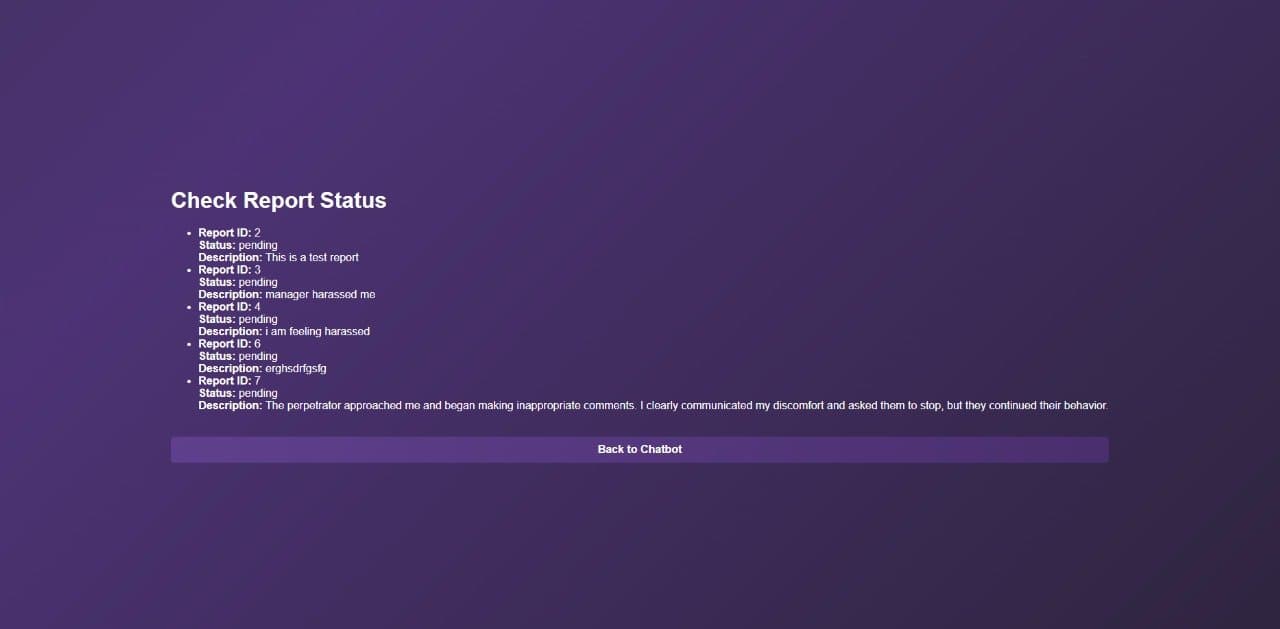Select description 'i am feeling harassed'
This screenshot has width=1280, height=629.
[317, 331]
